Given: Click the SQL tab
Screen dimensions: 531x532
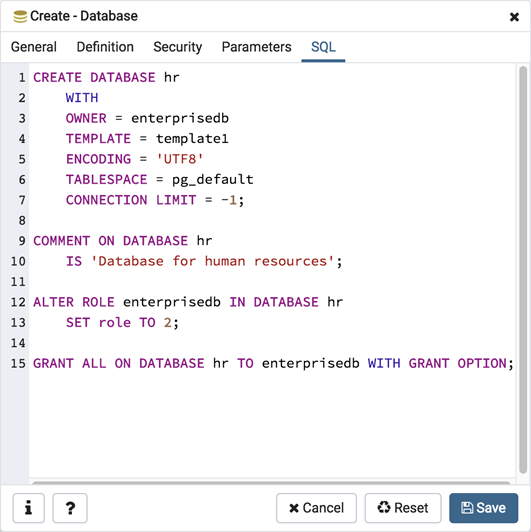Looking at the screenshot, I should click(x=323, y=47).
